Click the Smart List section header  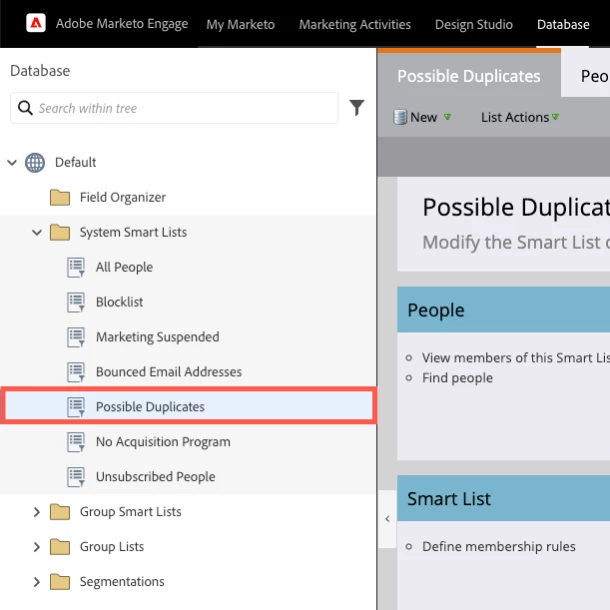tap(503, 498)
